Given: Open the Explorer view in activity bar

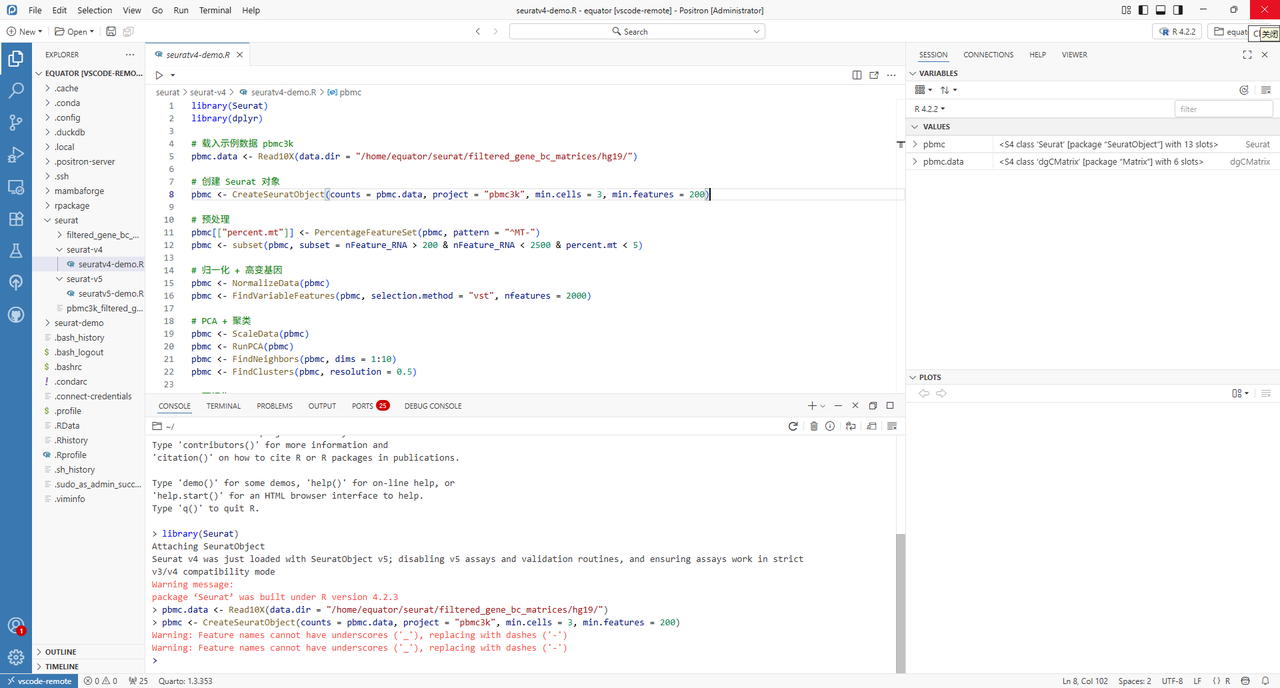Looking at the screenshot, I should pyautogui.click(x=16, y=59).
